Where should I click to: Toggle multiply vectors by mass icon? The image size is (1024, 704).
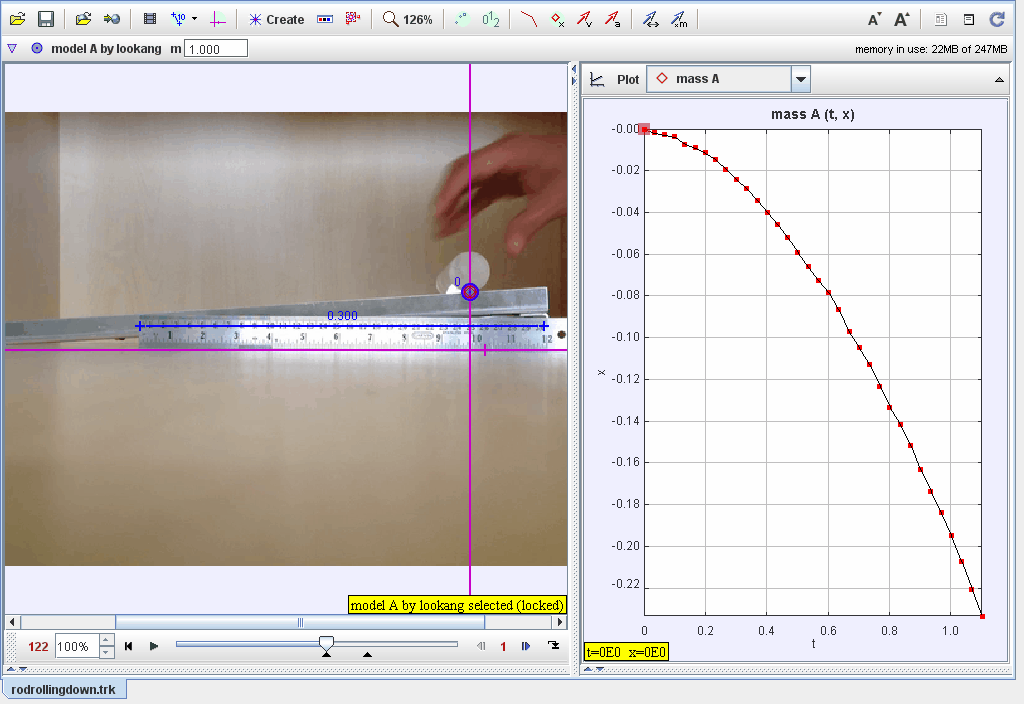pos(679,20)
